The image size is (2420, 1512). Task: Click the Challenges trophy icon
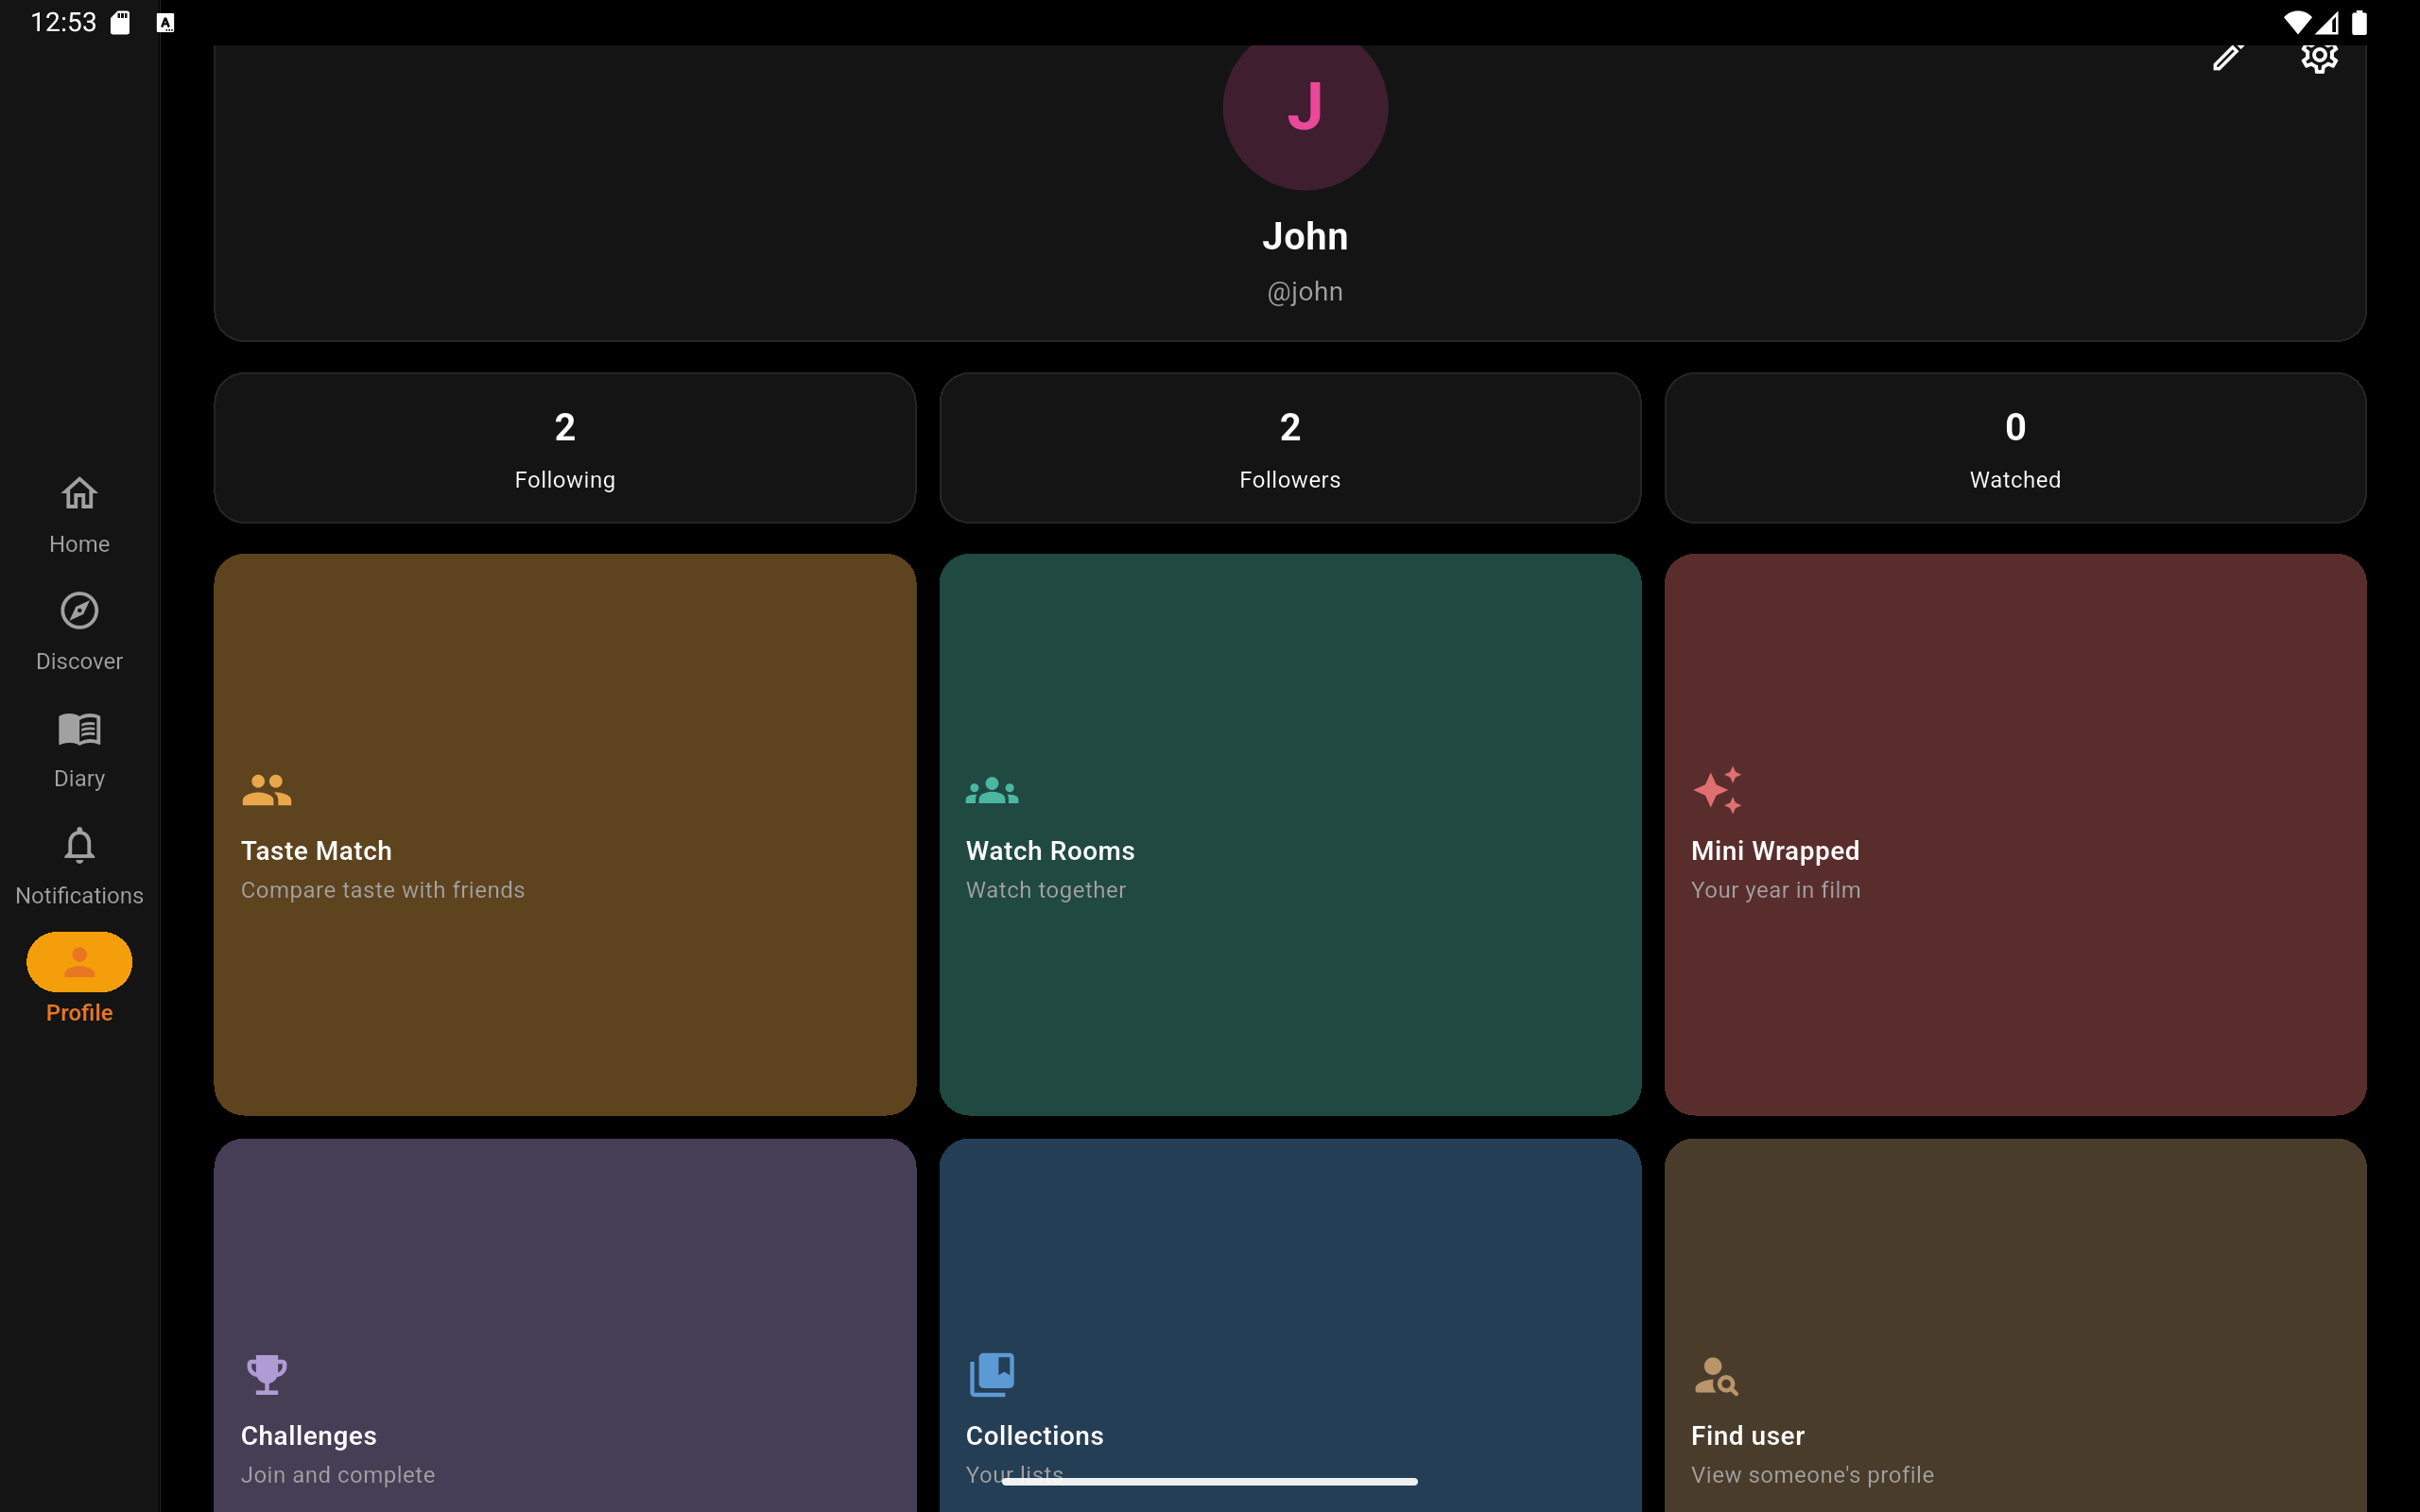click(266, 1374)
